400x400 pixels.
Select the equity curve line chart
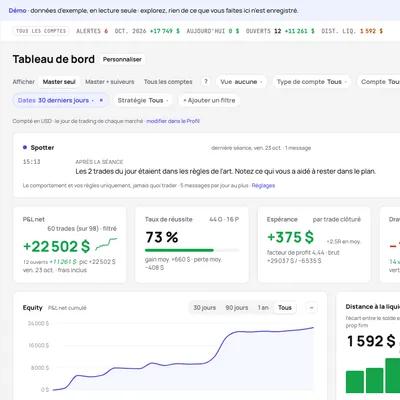(x=183, y=359)
